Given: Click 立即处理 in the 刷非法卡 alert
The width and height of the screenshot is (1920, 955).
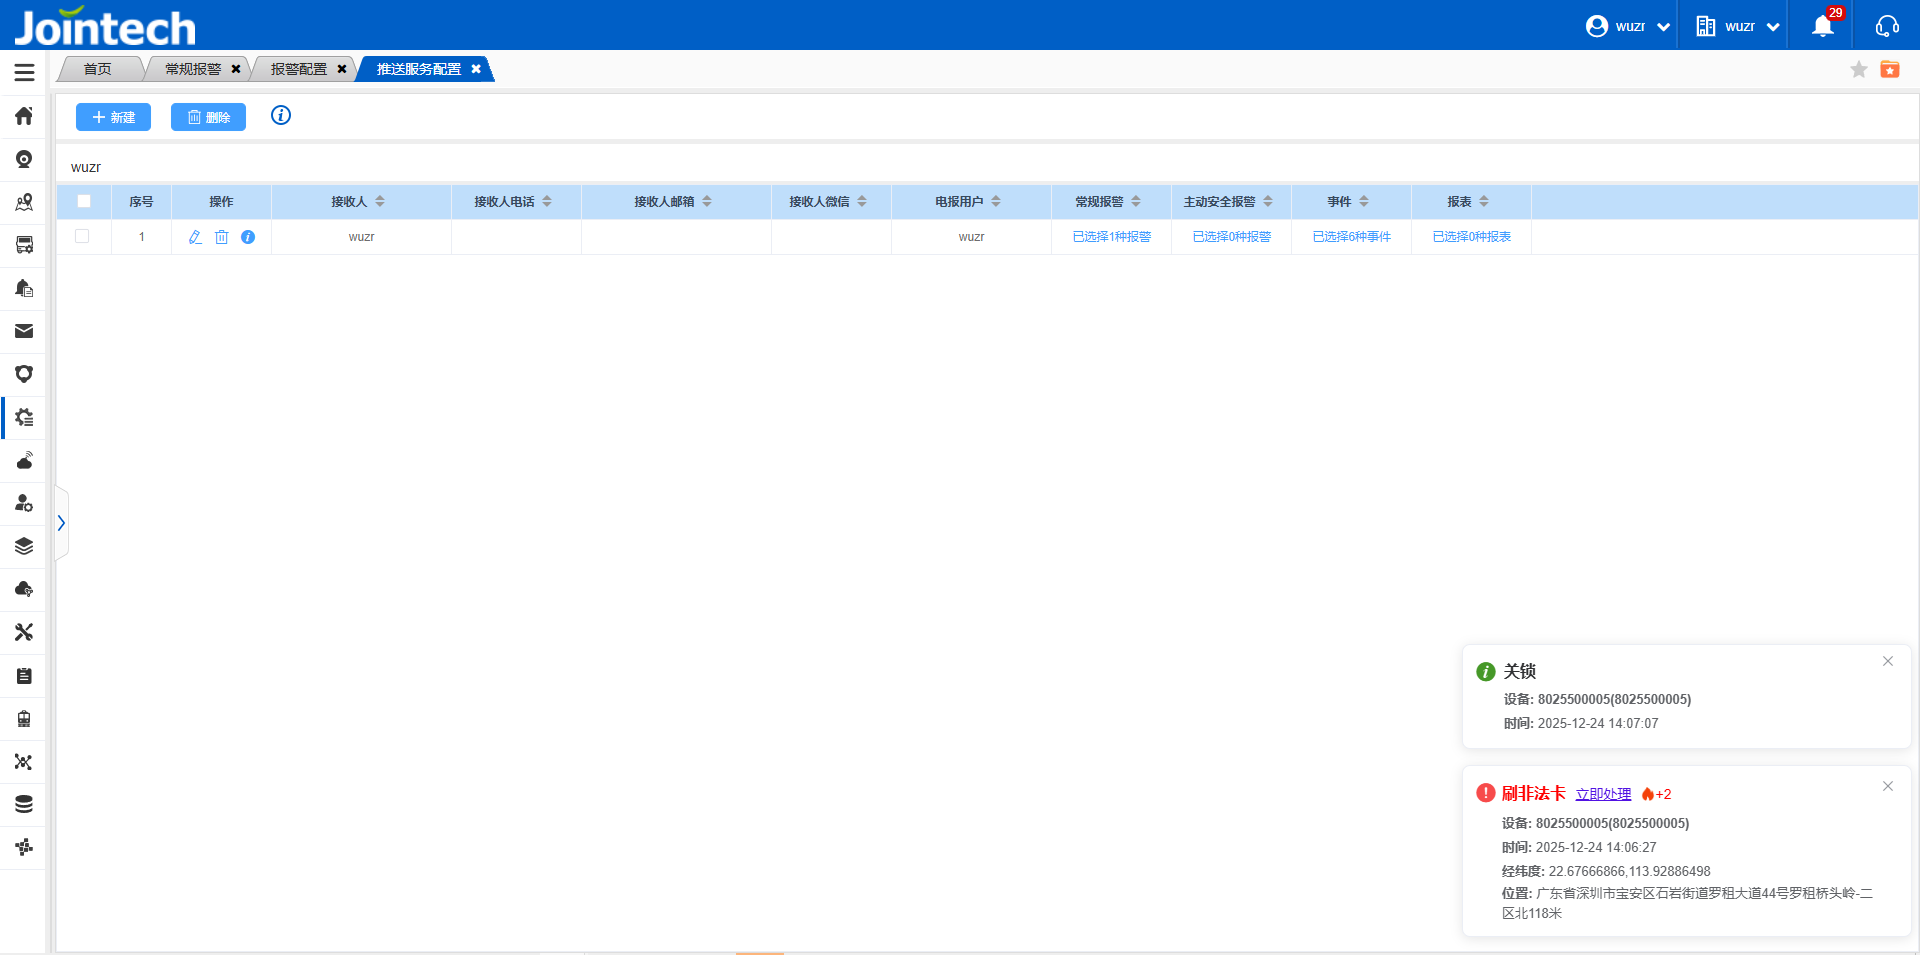Looking at the screenshot, I should click(x=1603, y=793).
